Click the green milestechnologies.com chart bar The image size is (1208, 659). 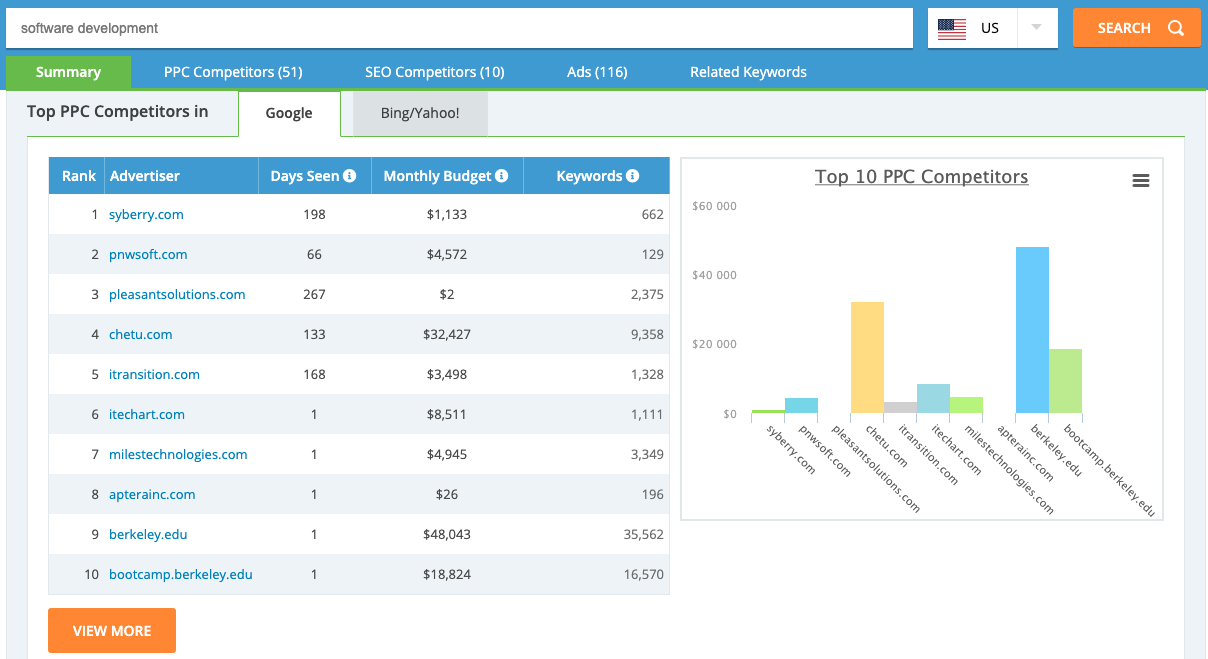pyautogui.click(x=966, y=405)
